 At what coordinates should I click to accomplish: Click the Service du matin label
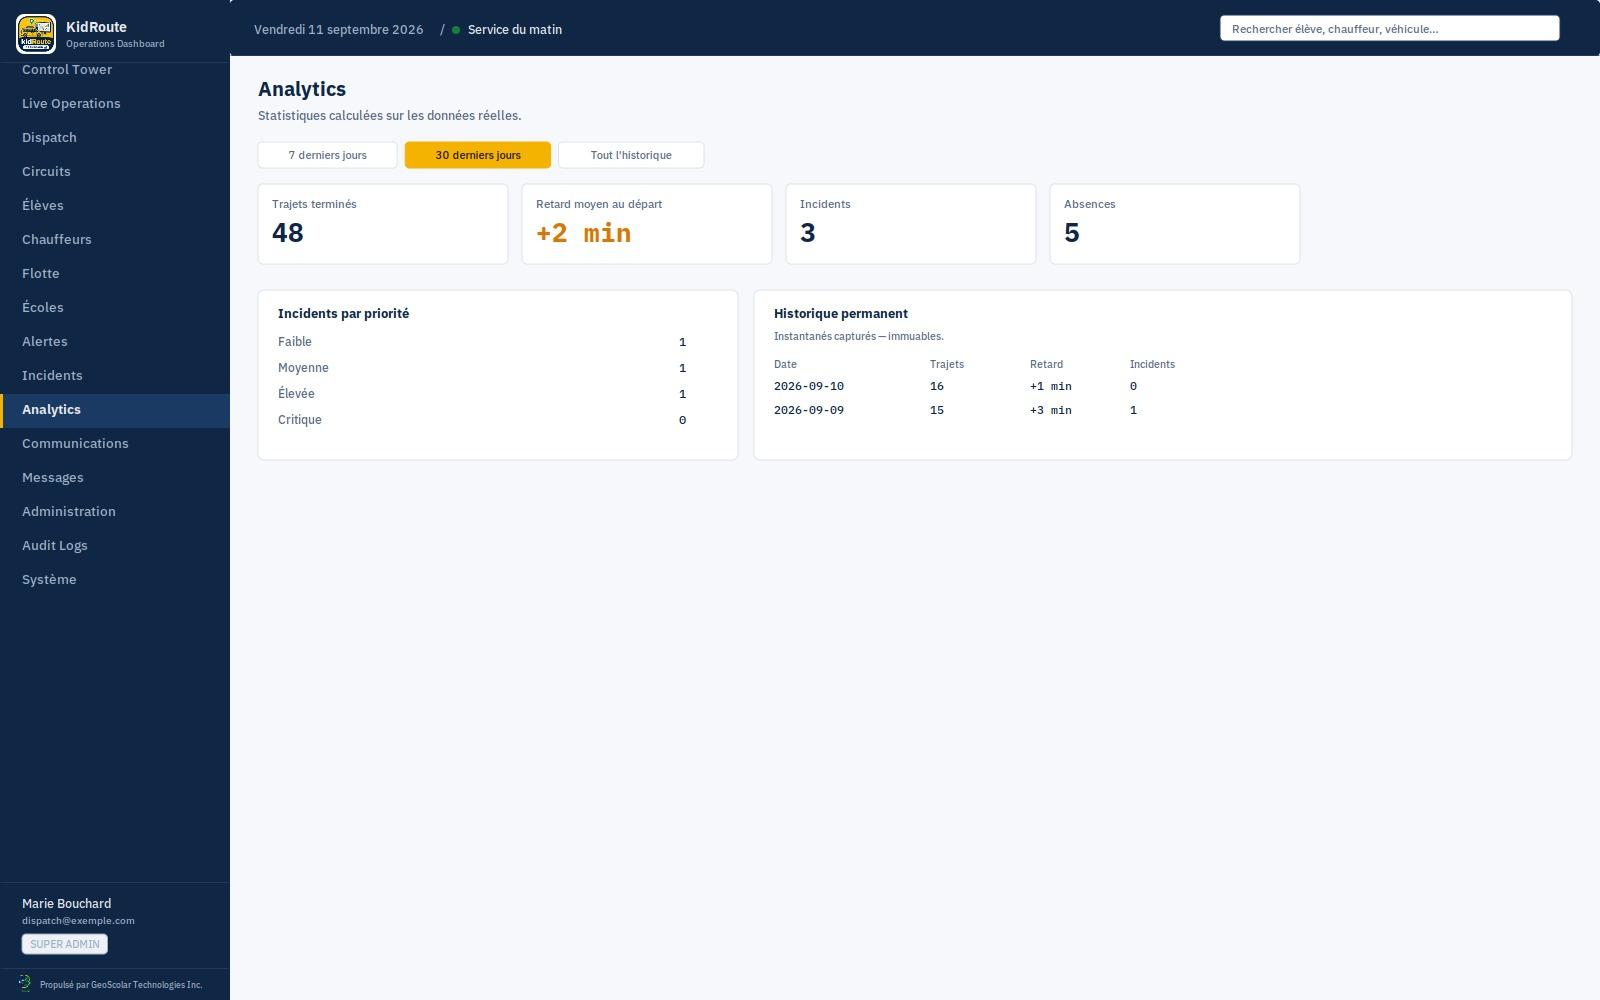515,30
